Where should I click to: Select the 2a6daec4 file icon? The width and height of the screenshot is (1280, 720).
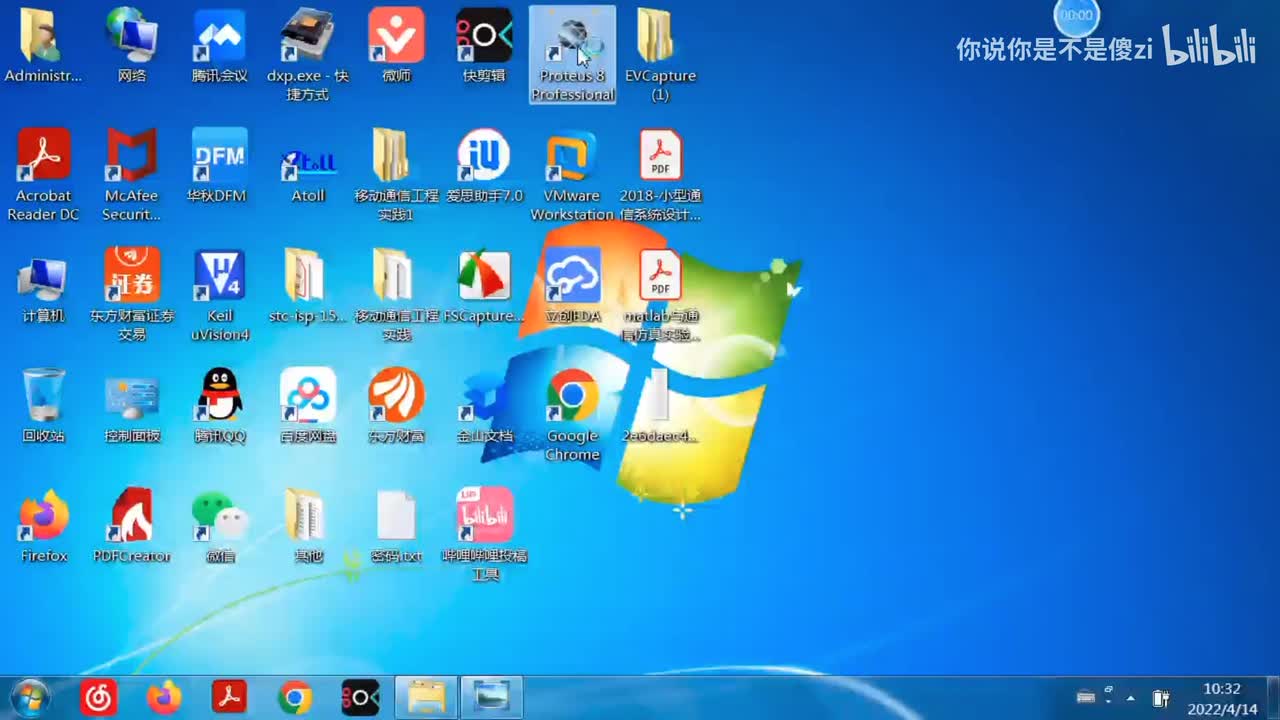pos(660,406)
